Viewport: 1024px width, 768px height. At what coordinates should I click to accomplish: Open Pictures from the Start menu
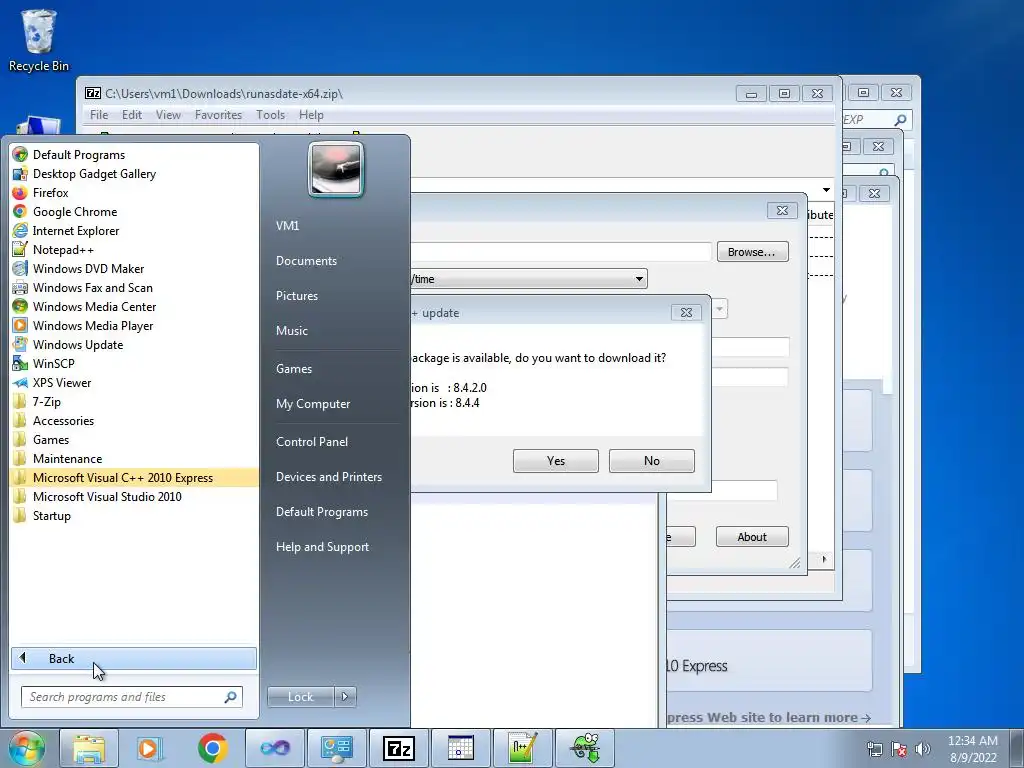(296, 296)
